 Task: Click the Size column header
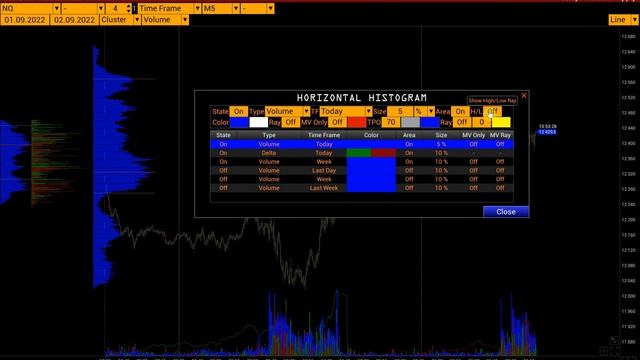[x=441, y=135]
